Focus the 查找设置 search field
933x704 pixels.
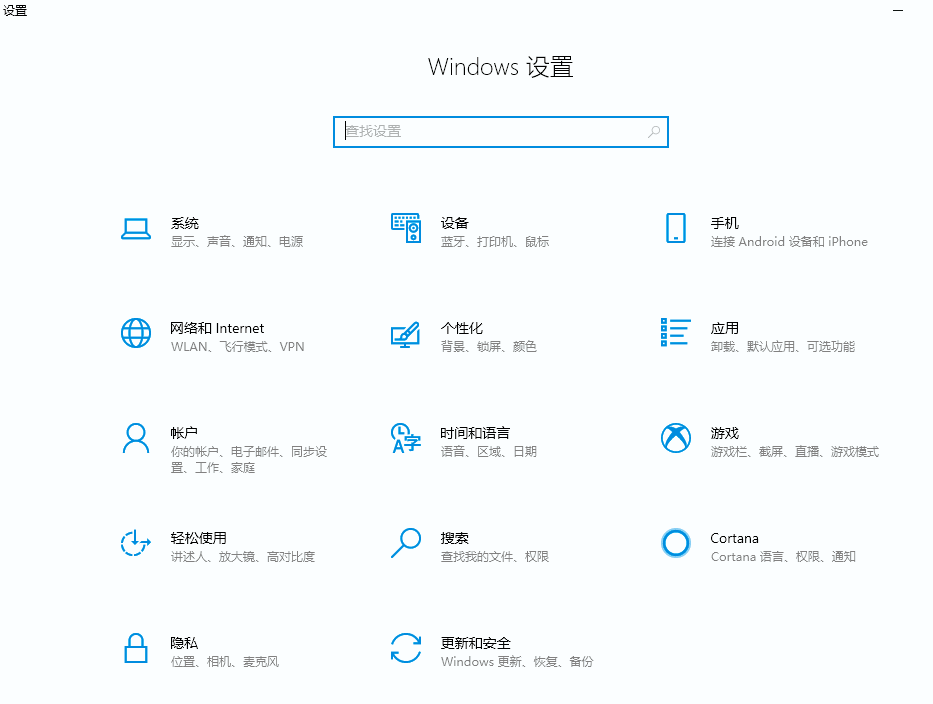pyautogui.click(x=500, y=132)
